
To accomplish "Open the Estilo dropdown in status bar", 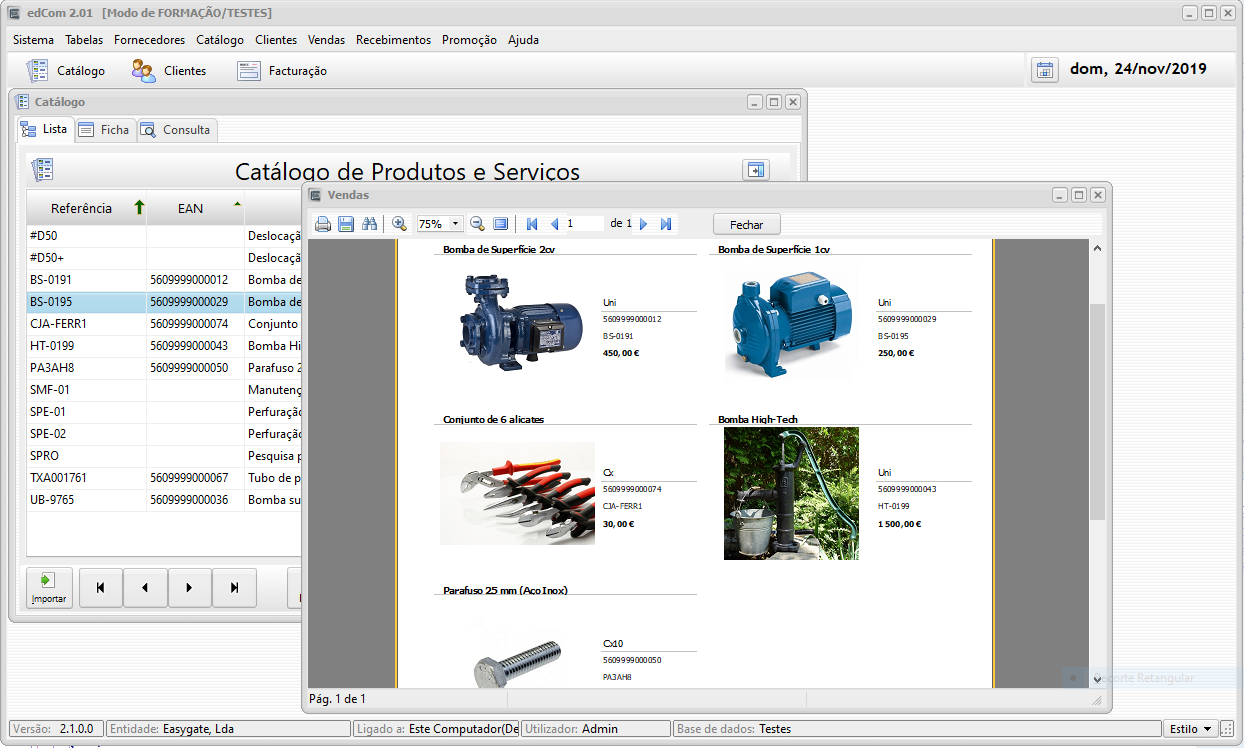I will [x=1190, y=729].
